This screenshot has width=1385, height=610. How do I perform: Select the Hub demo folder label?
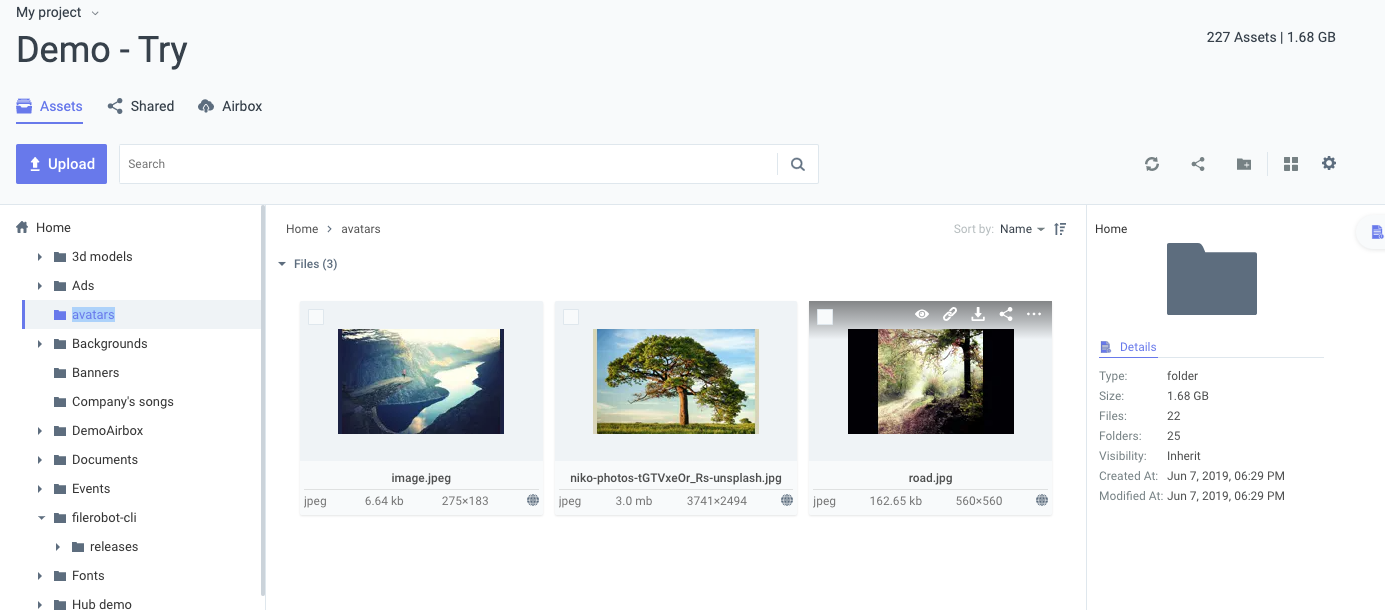pos(102,604)
